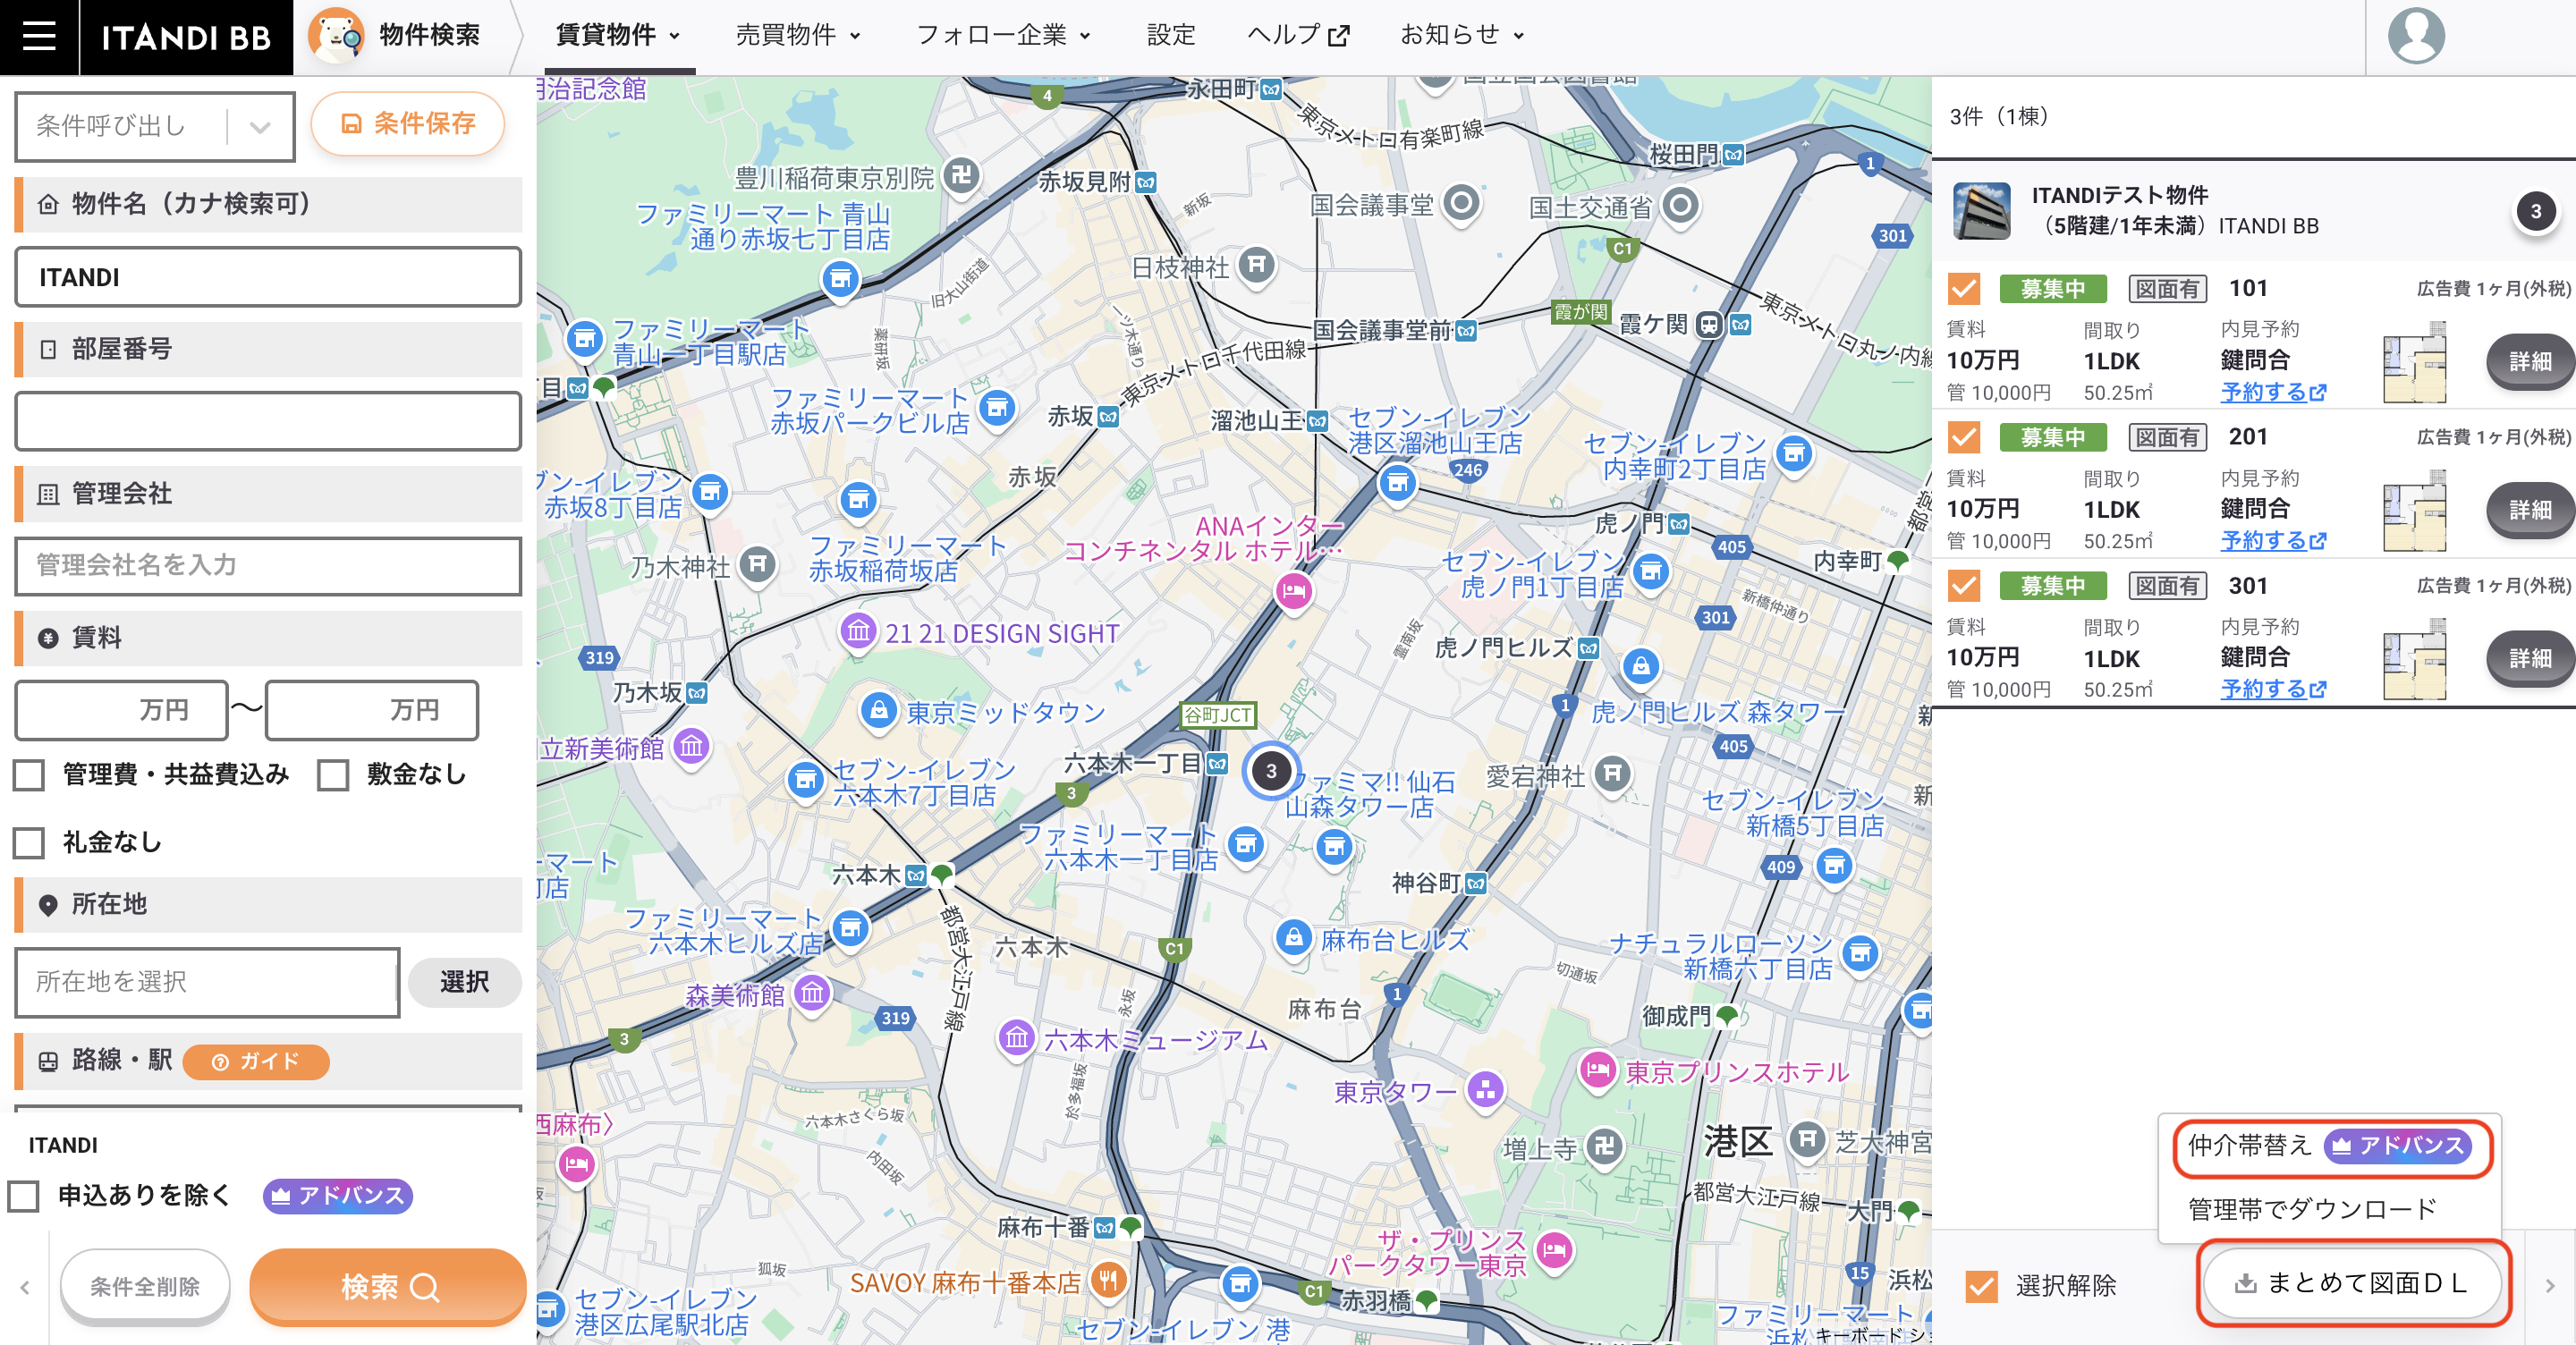Image resolution: width=2576 pixels, height=1345 pixels.
Task: Click the ガイド badge beside 路線・駅
Action: coord(256,1061)
